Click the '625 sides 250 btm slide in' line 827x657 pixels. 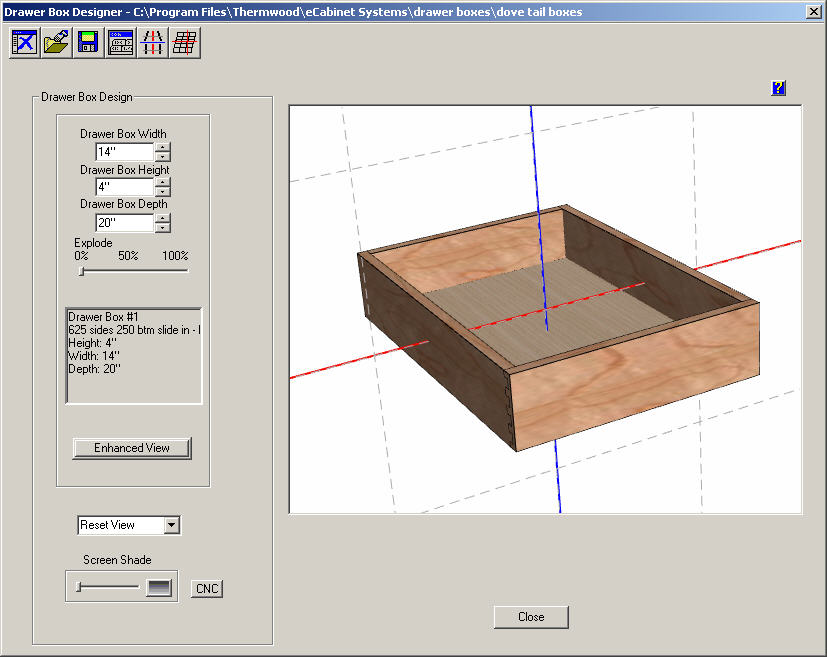point(134,330)
